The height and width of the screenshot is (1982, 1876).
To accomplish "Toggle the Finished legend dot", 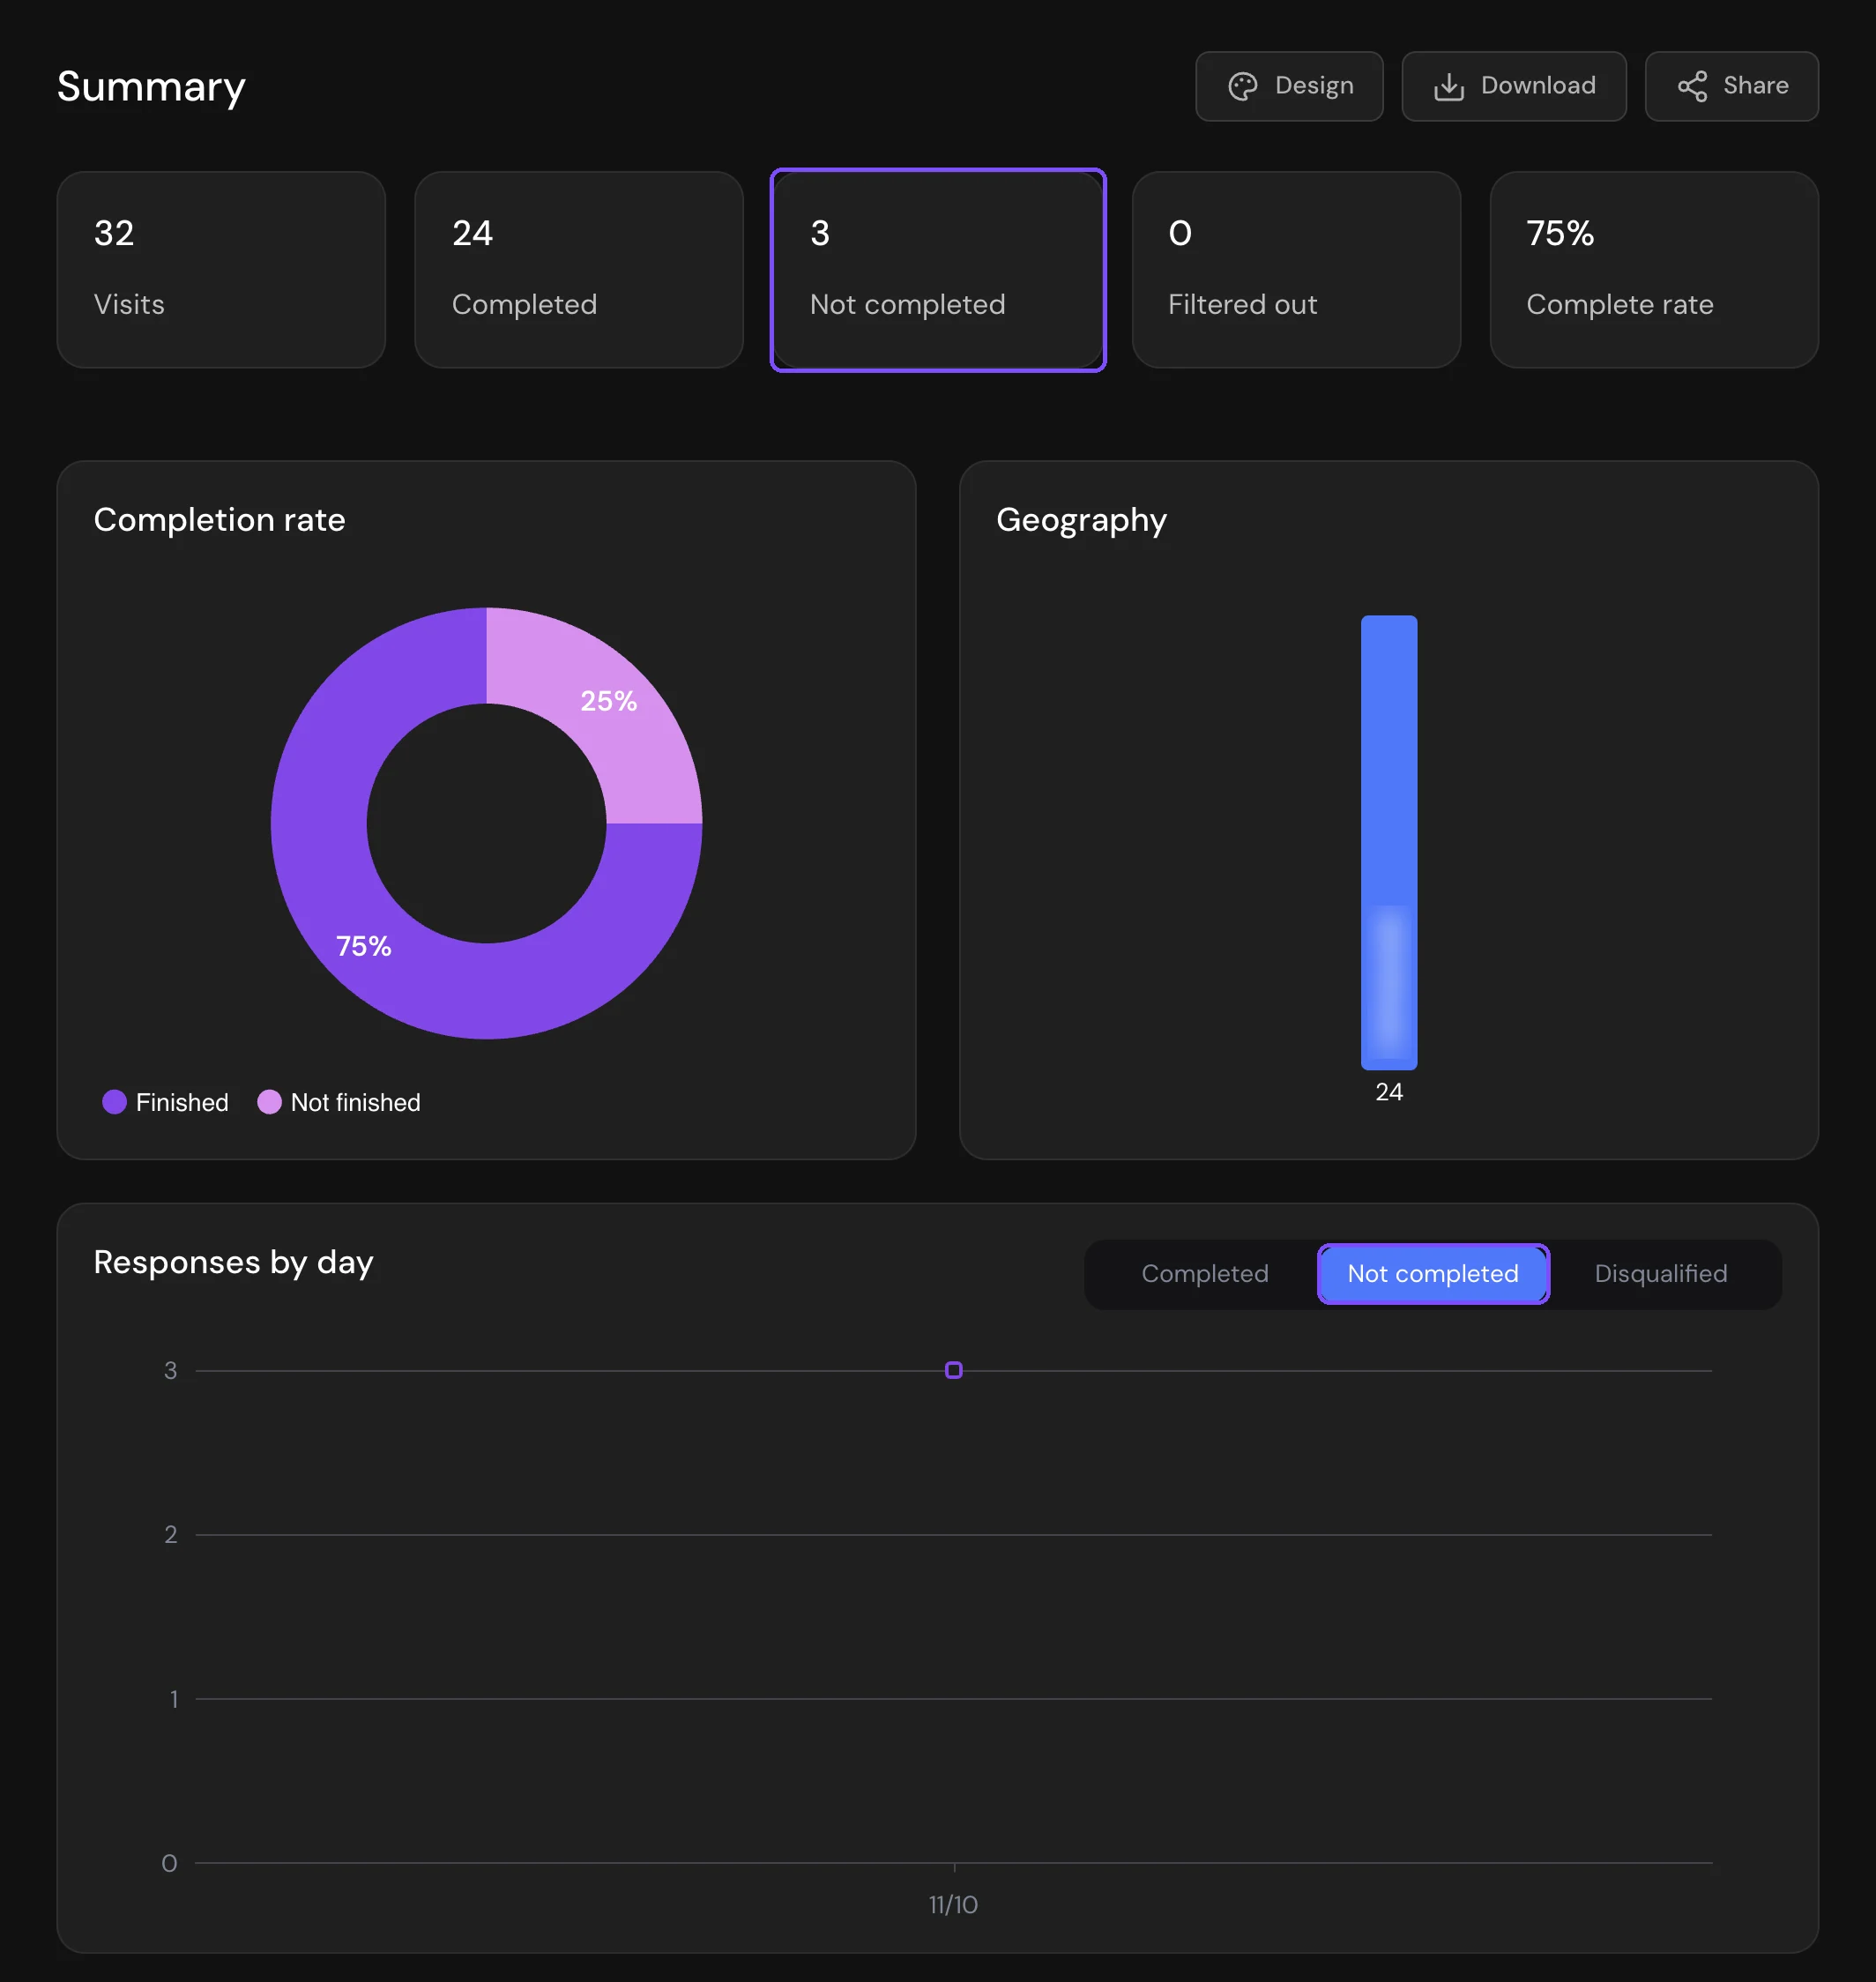I will [114, 1102].
